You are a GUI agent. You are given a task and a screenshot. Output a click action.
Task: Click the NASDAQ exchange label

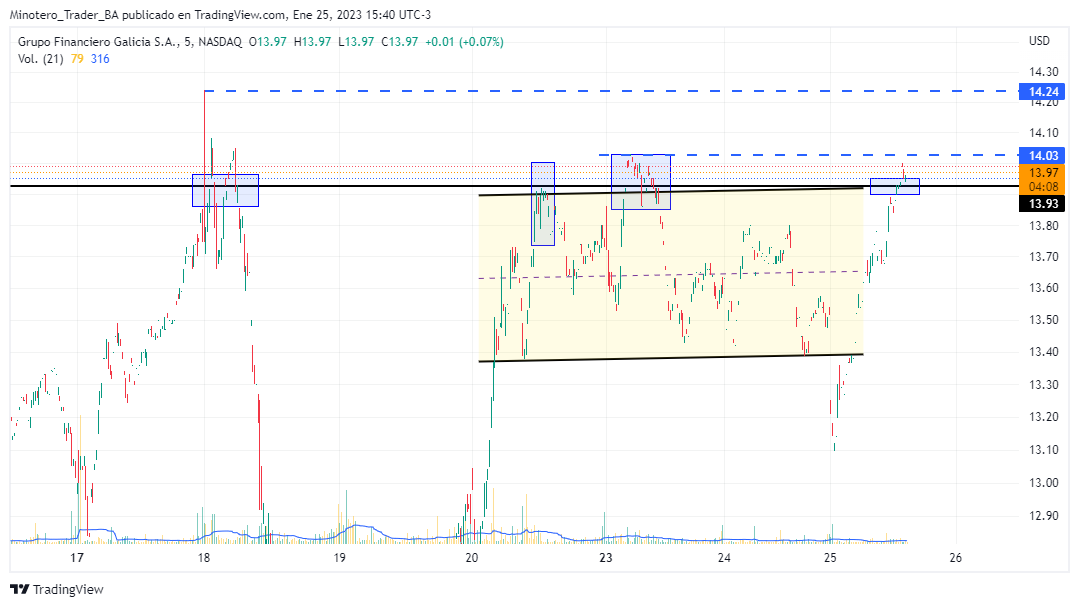pyautogui.click(x=219, y=41)
